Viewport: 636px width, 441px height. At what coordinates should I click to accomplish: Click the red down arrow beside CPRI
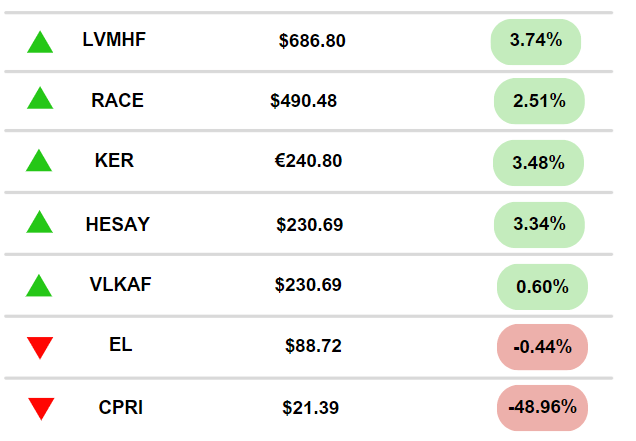[41, 409]
